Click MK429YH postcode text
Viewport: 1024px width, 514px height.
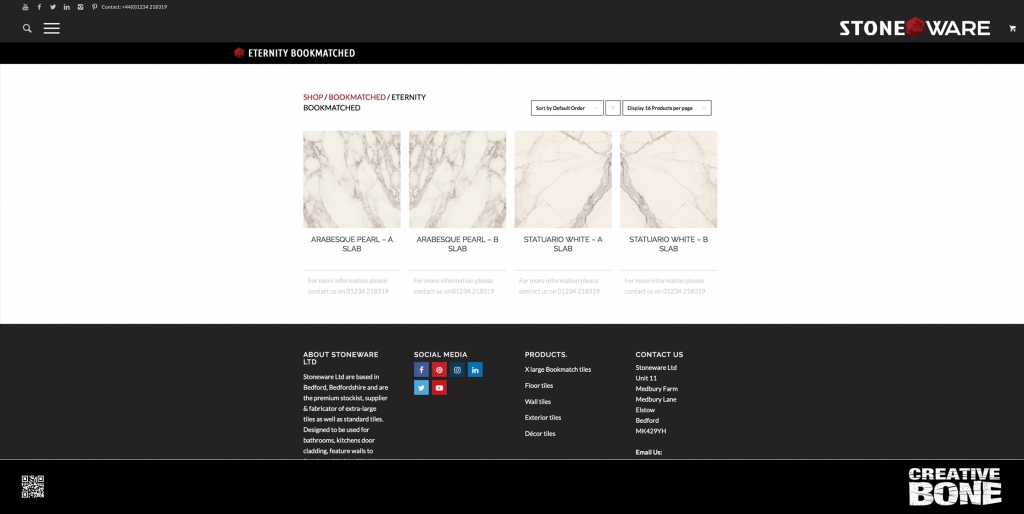click(x=650, y=431)
